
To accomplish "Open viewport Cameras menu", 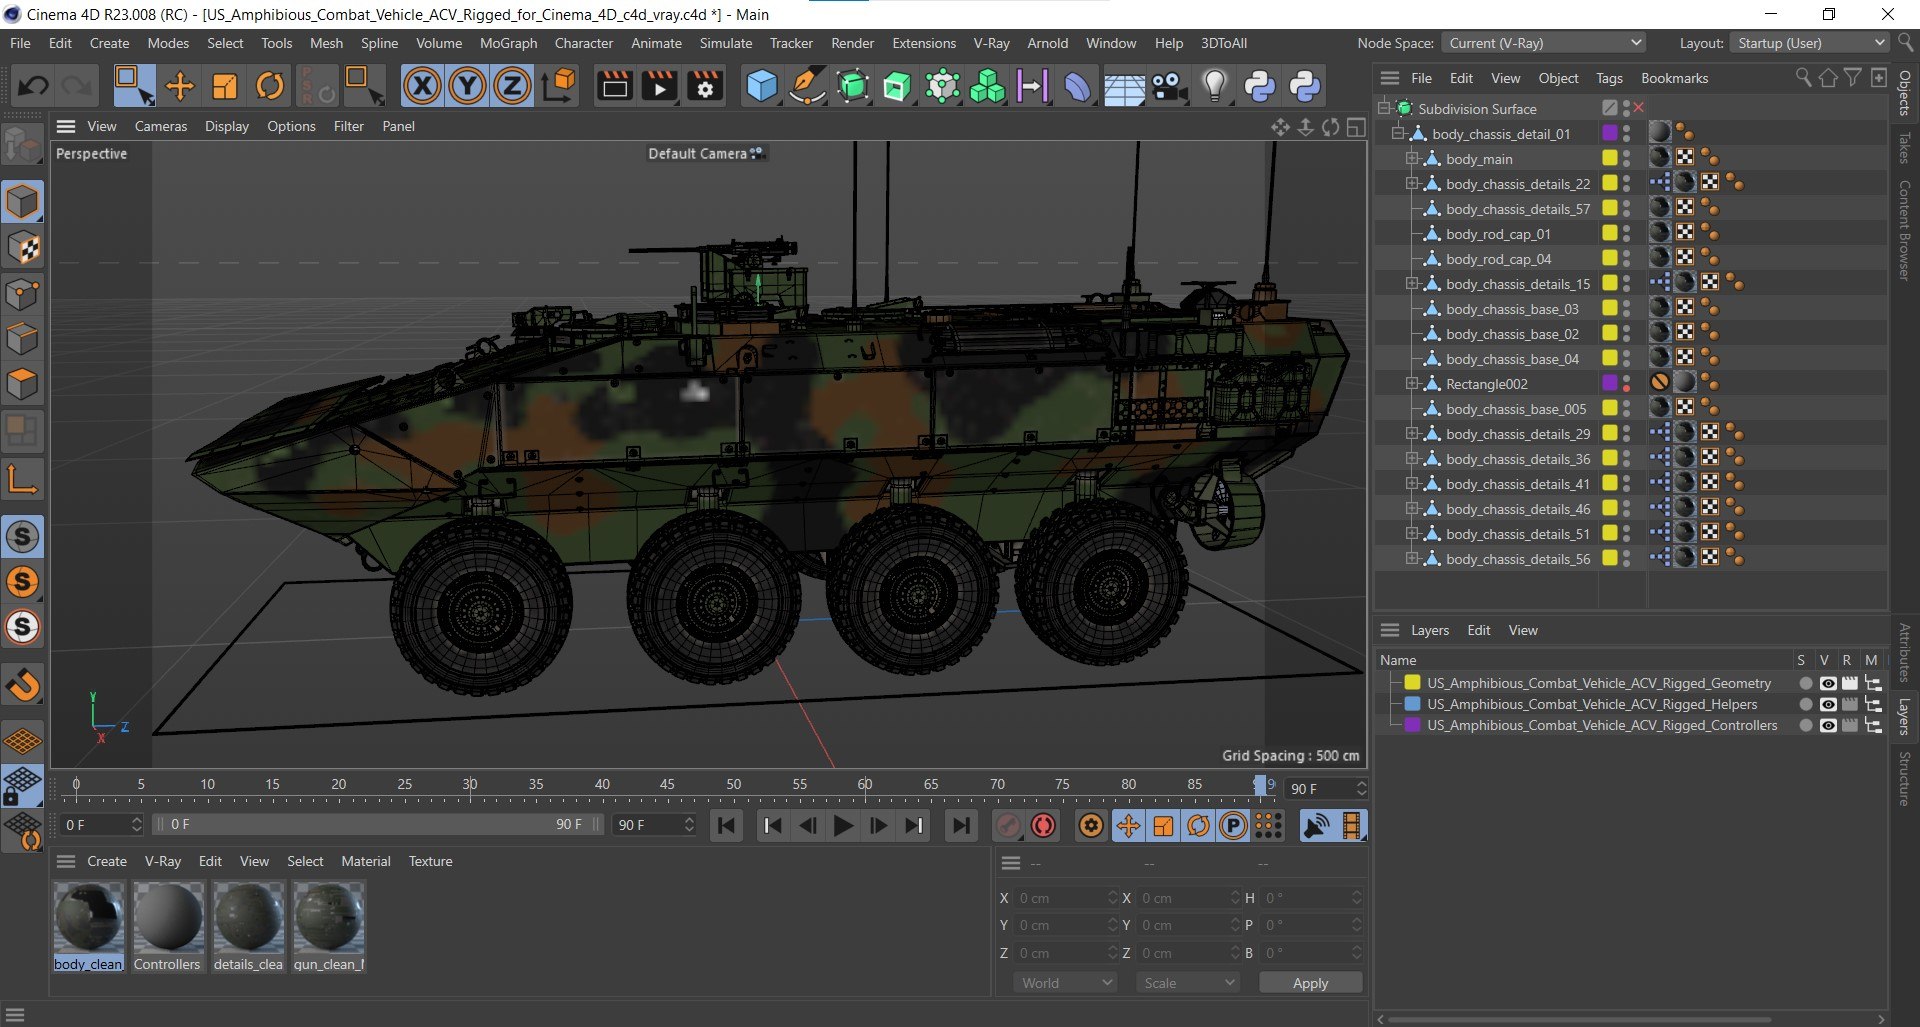I will (161, 126).
